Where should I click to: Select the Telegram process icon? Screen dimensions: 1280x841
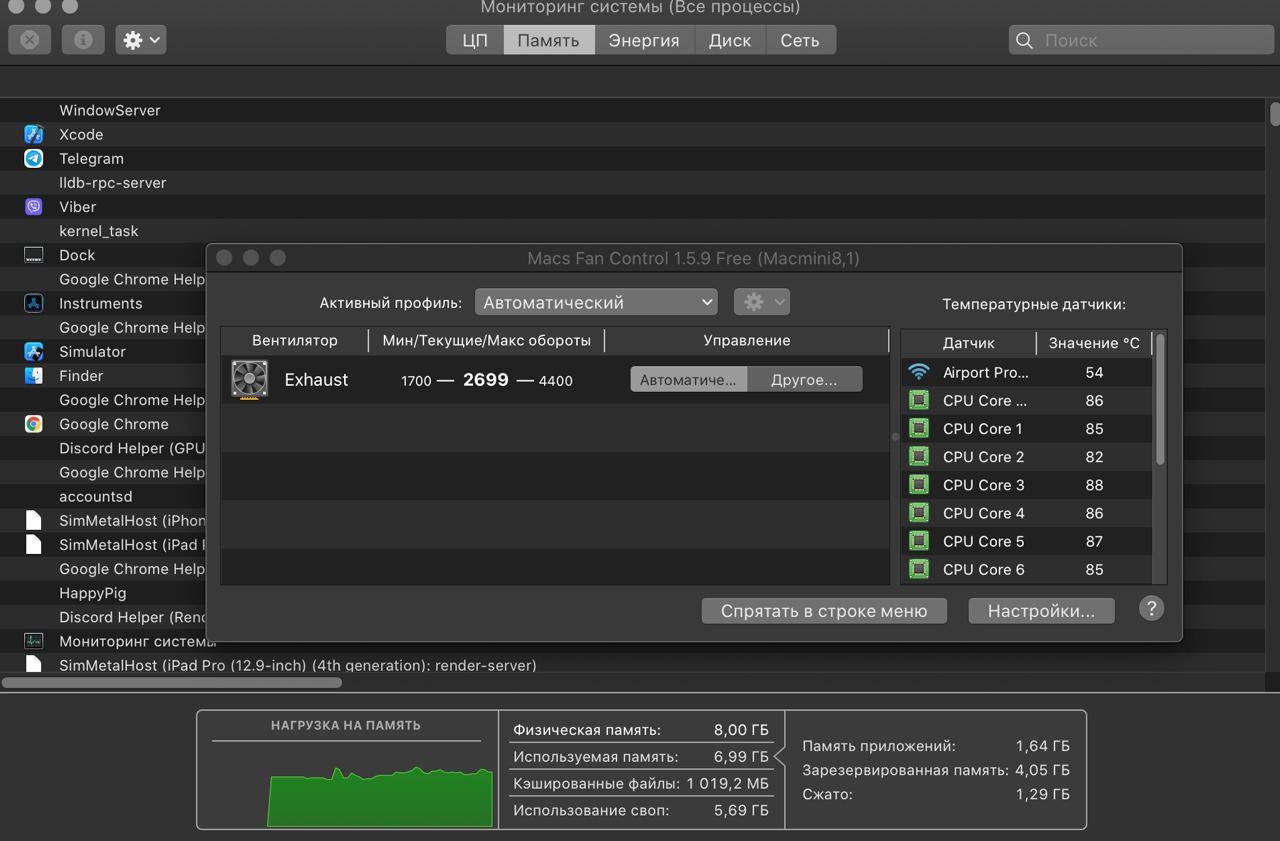pos(34,158)
